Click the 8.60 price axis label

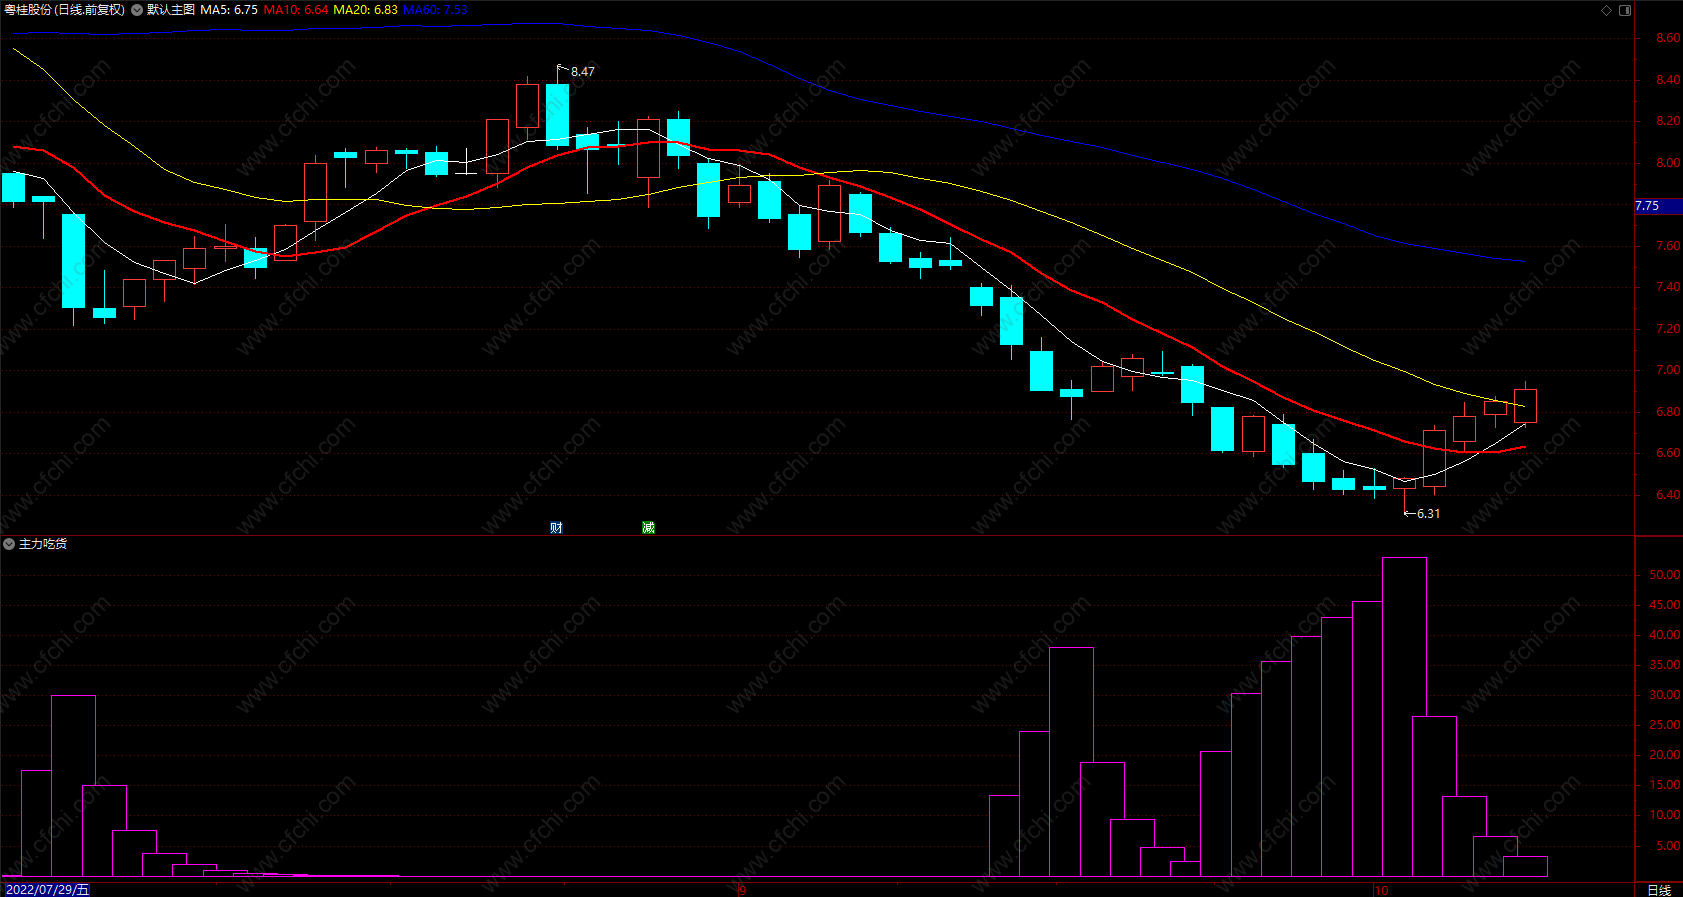(x=1668, y=38)
